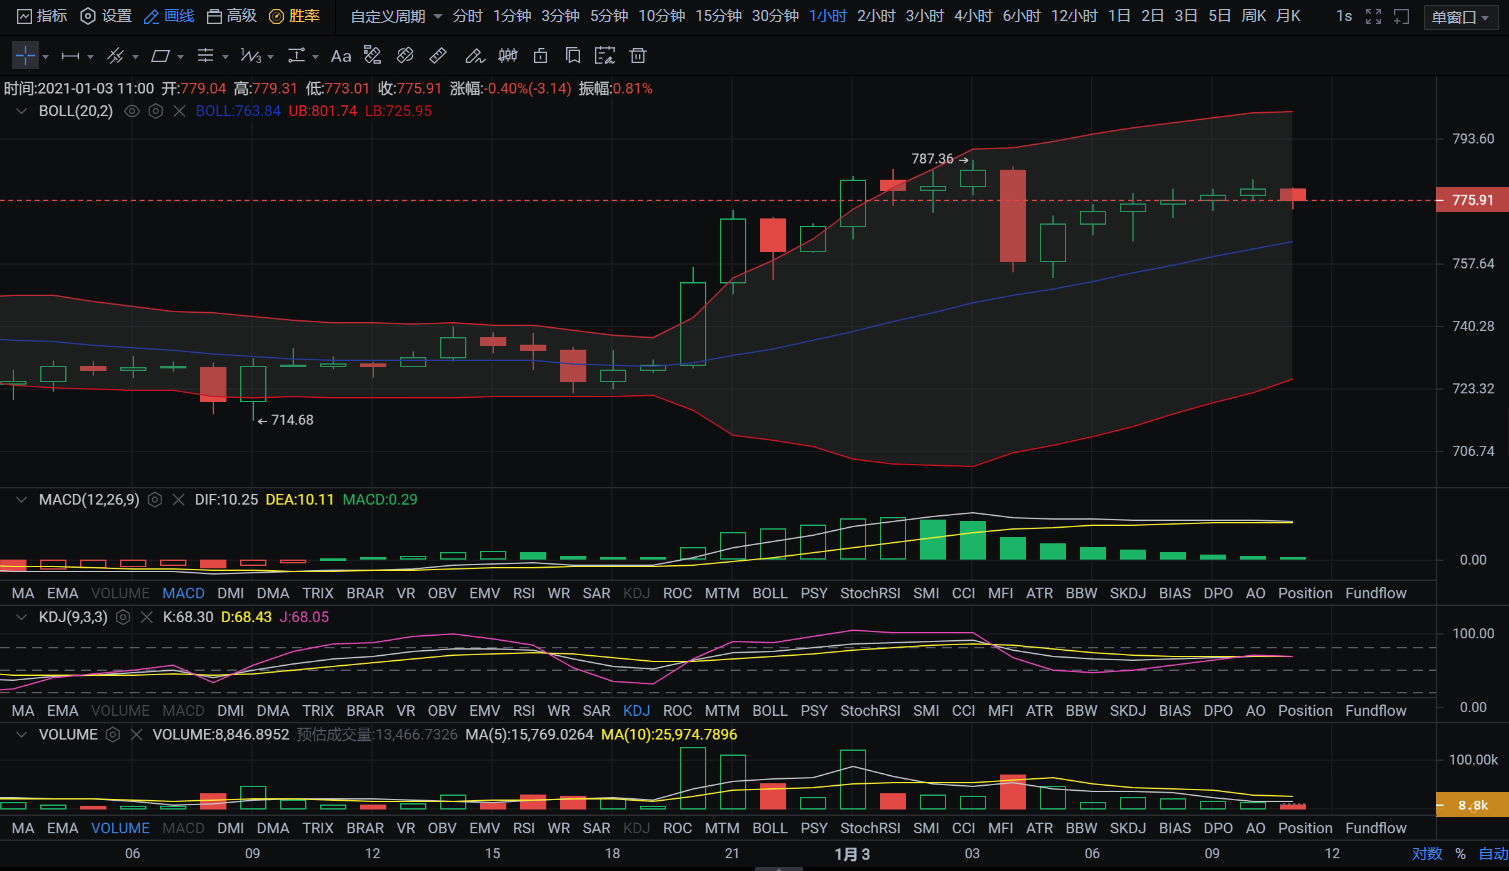
Task: Toggle 对数 logarithmic scale
Action: pos(1427,853)
